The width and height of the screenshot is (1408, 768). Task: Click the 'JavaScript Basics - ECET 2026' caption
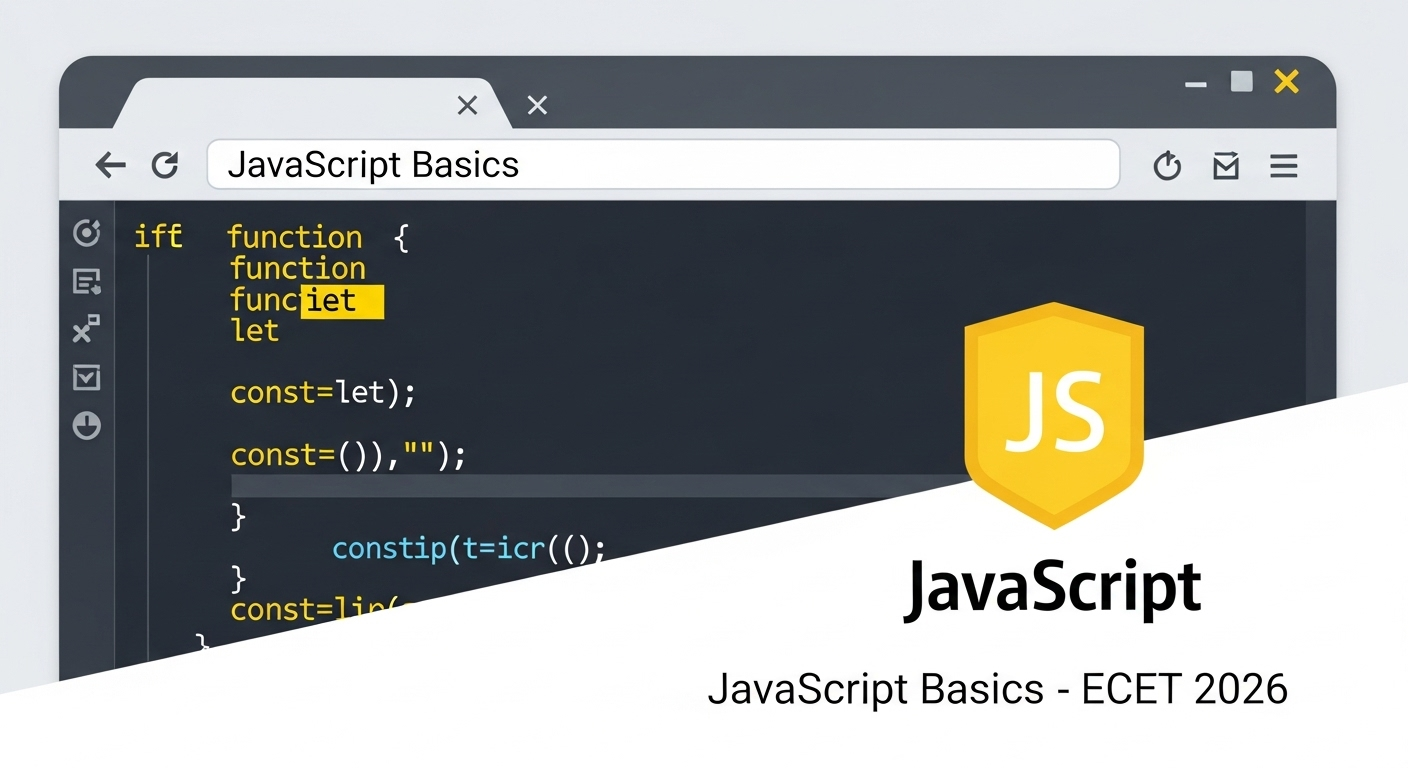coord(998,690)
